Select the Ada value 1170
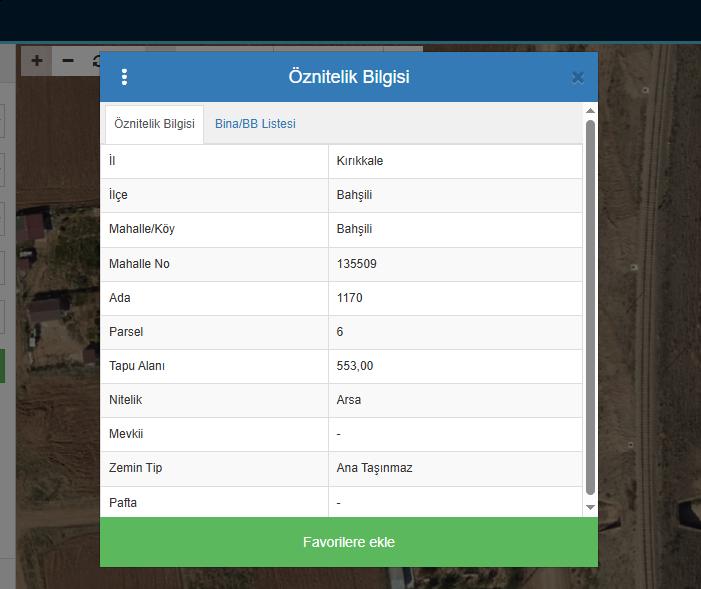701x589 pixels. (x=350, y=298)
